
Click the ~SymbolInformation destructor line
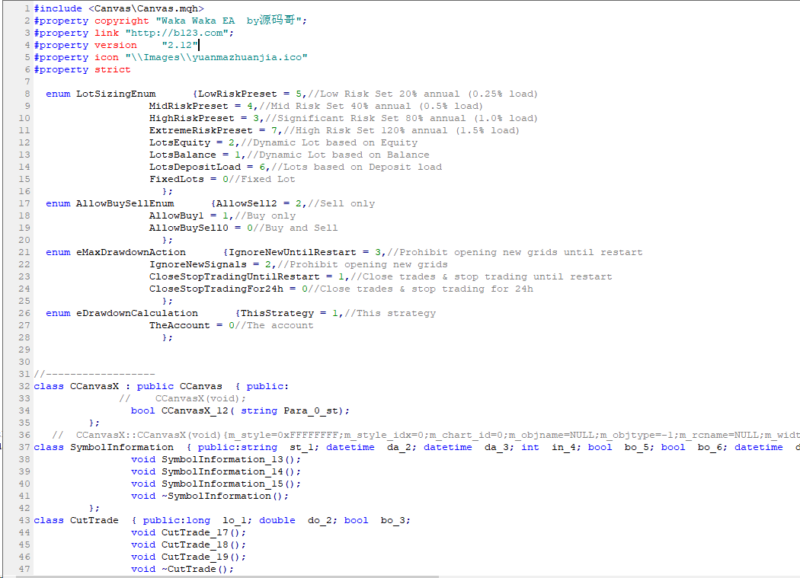click(224, 496)
